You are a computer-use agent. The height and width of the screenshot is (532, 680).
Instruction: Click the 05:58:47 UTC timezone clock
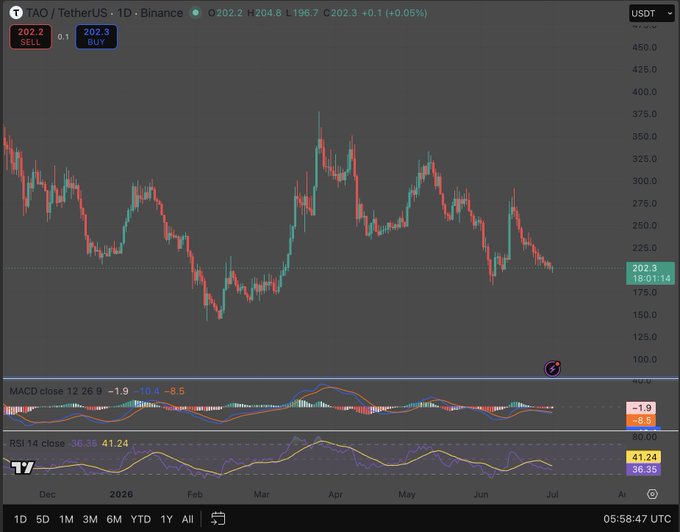637,519
